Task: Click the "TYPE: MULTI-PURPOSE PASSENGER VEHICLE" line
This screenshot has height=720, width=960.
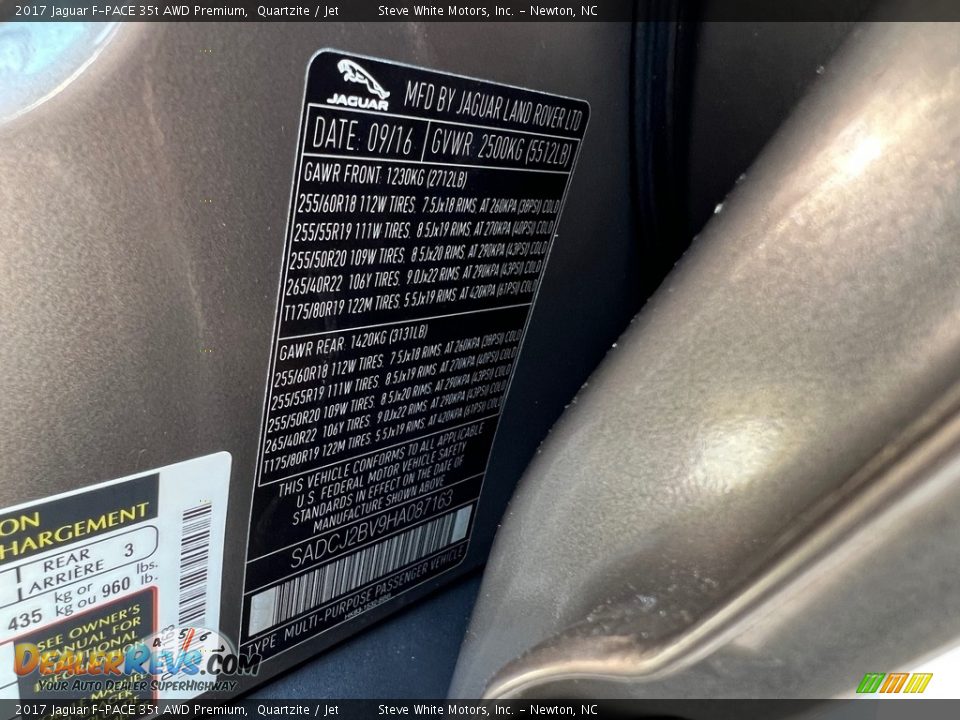Action: (x=354, y=601)
